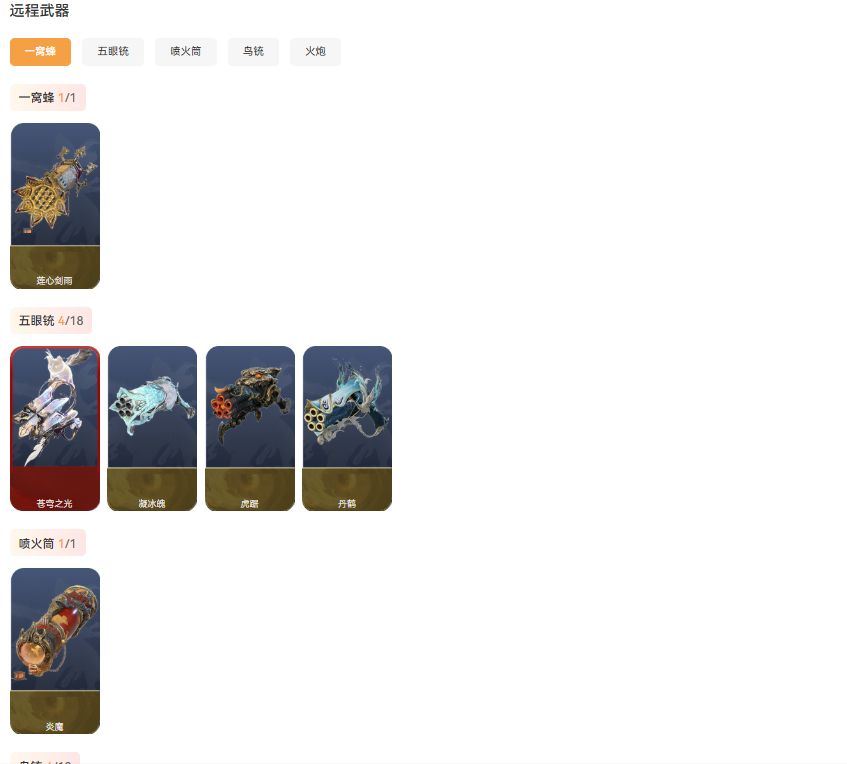The image size is (847, 764).
Task: Click the 五眼铳 4/18 section label
Action: pos(51,320)
